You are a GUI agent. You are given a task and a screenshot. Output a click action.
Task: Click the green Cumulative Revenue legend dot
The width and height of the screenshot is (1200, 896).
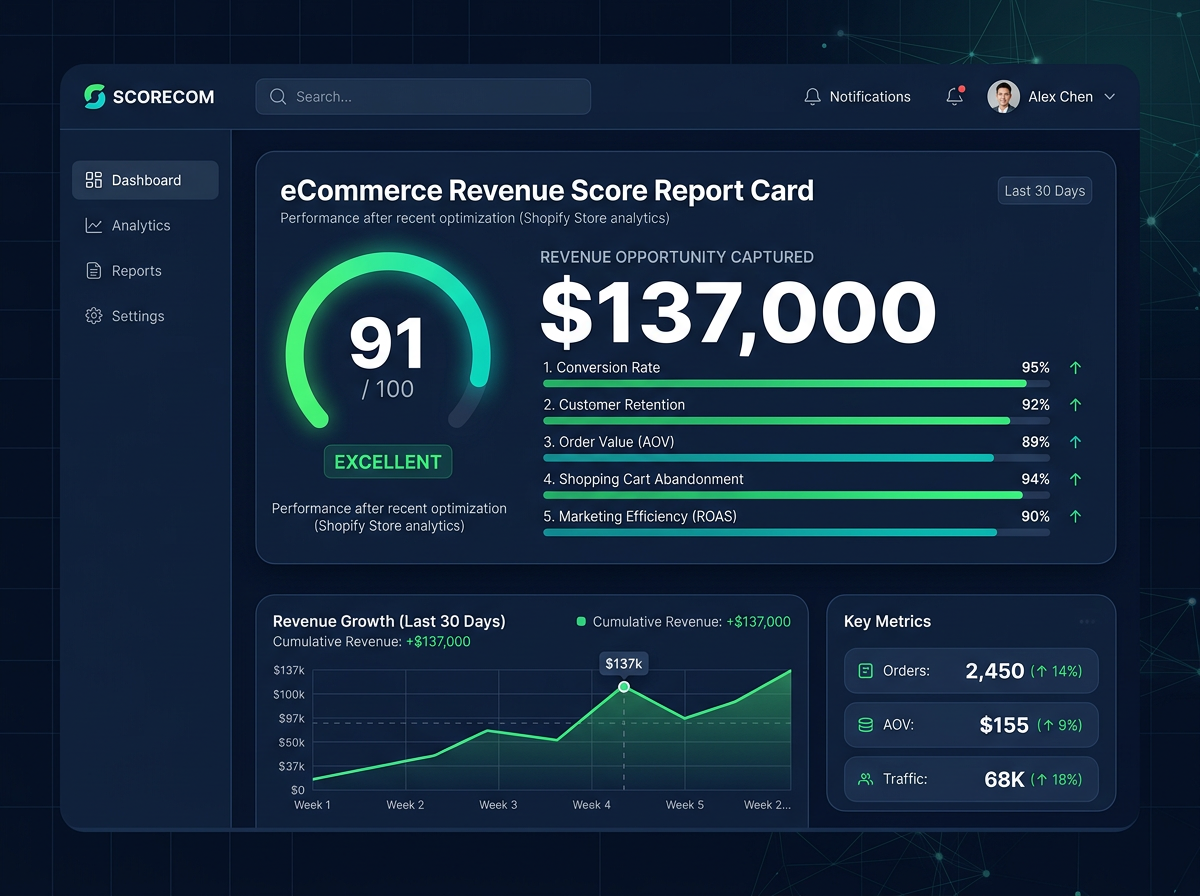(581, 622)
